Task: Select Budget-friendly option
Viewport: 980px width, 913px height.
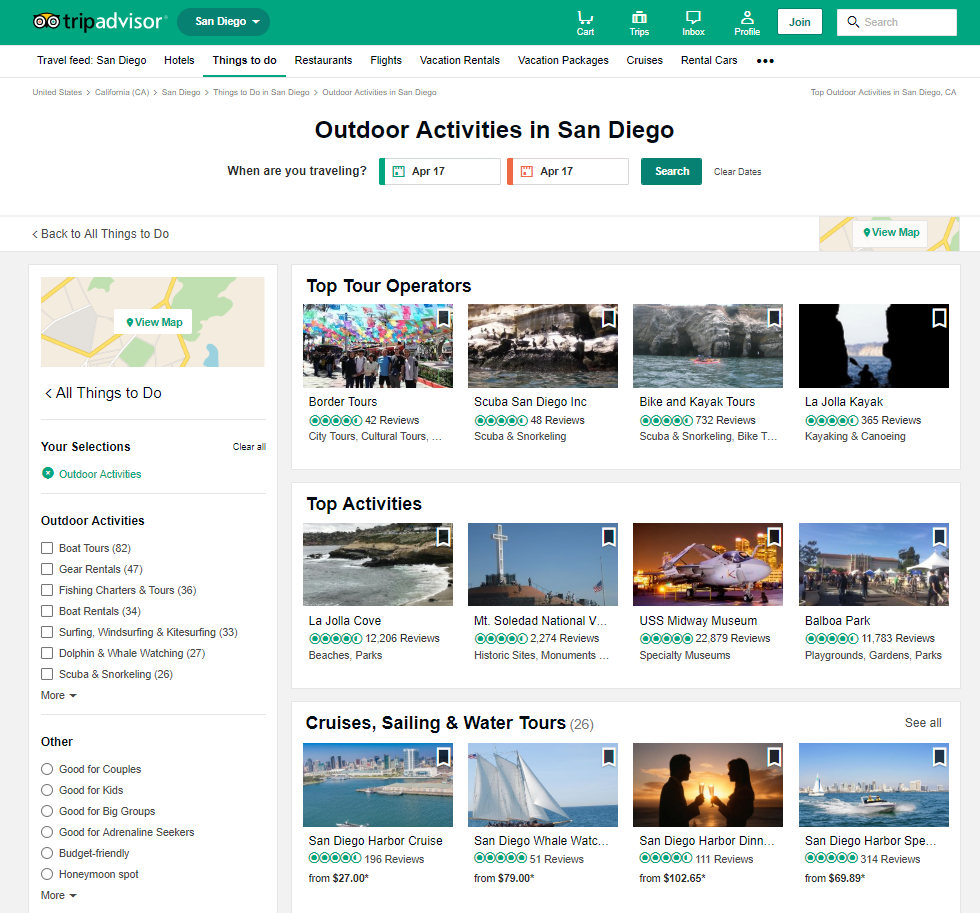Action: click(47, 853)
